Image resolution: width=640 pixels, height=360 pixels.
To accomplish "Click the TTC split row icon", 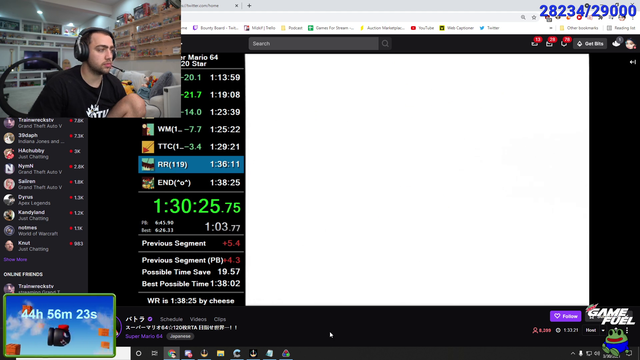I will tap(148, 147).
